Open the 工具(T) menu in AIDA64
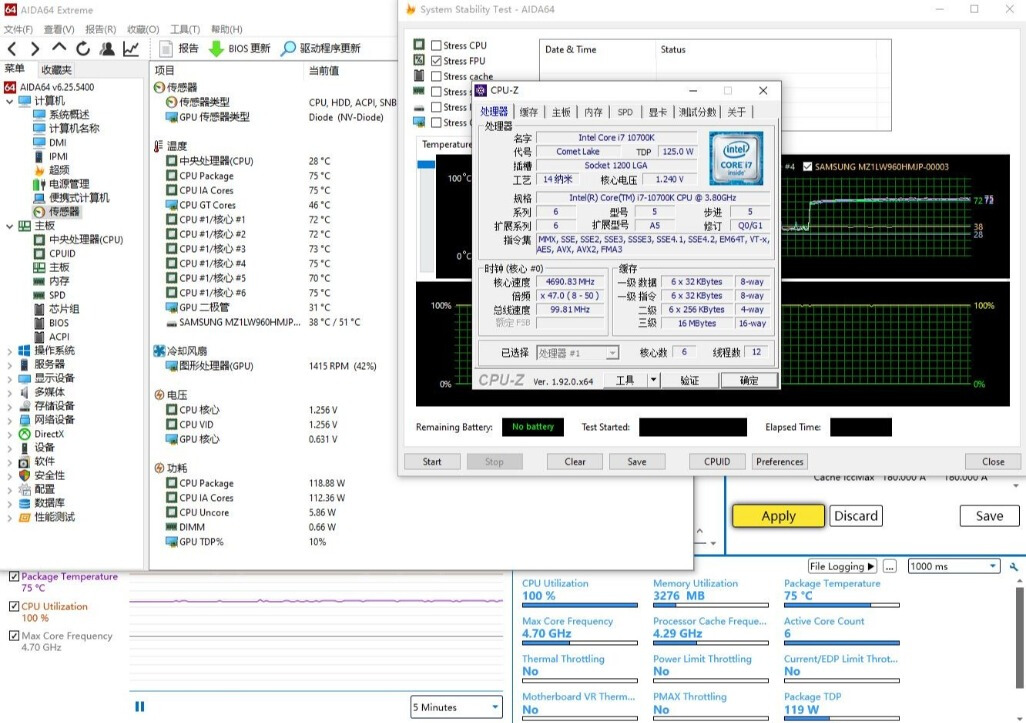Image resolution: width=1026 pixels, height=723 pixels. (x=185, y=29)
